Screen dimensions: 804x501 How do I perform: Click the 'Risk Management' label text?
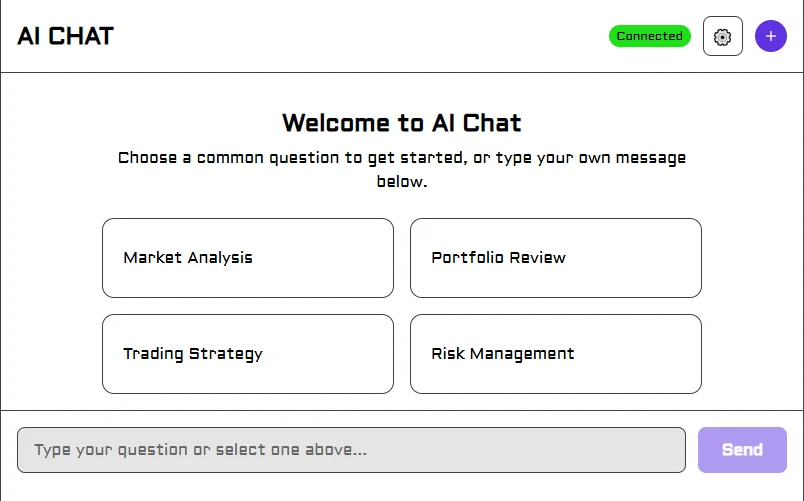[x=502, y=354]
